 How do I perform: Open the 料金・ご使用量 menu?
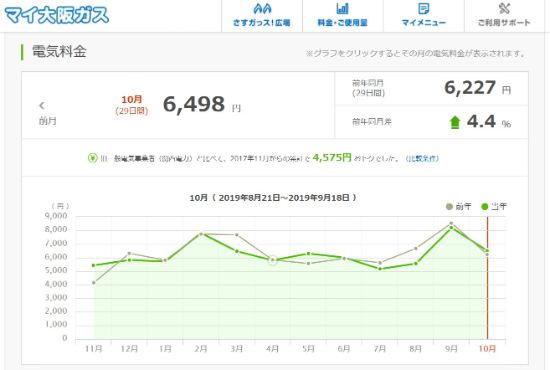coord(342,16)
